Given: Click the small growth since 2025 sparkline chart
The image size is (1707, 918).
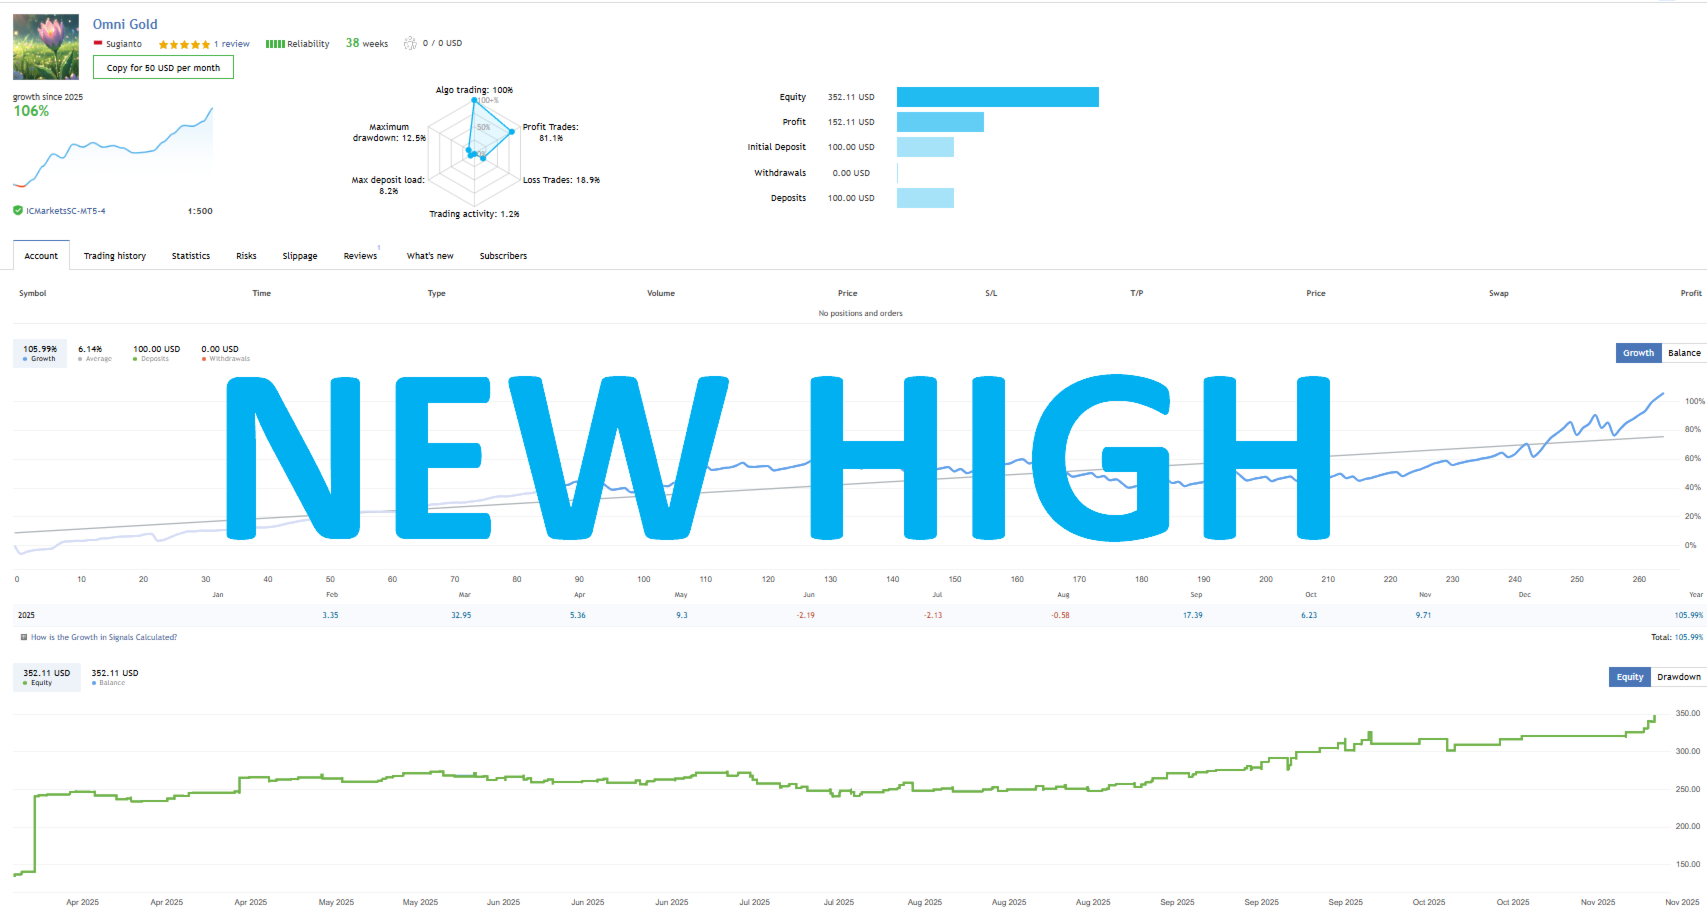Looking at the screenshot, I should coord(113,147).
